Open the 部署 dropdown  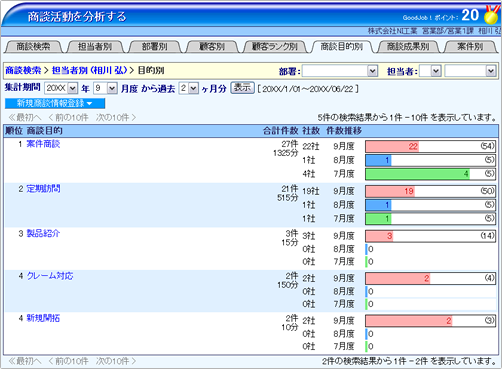pyautogui.click(x=340, y=71)
